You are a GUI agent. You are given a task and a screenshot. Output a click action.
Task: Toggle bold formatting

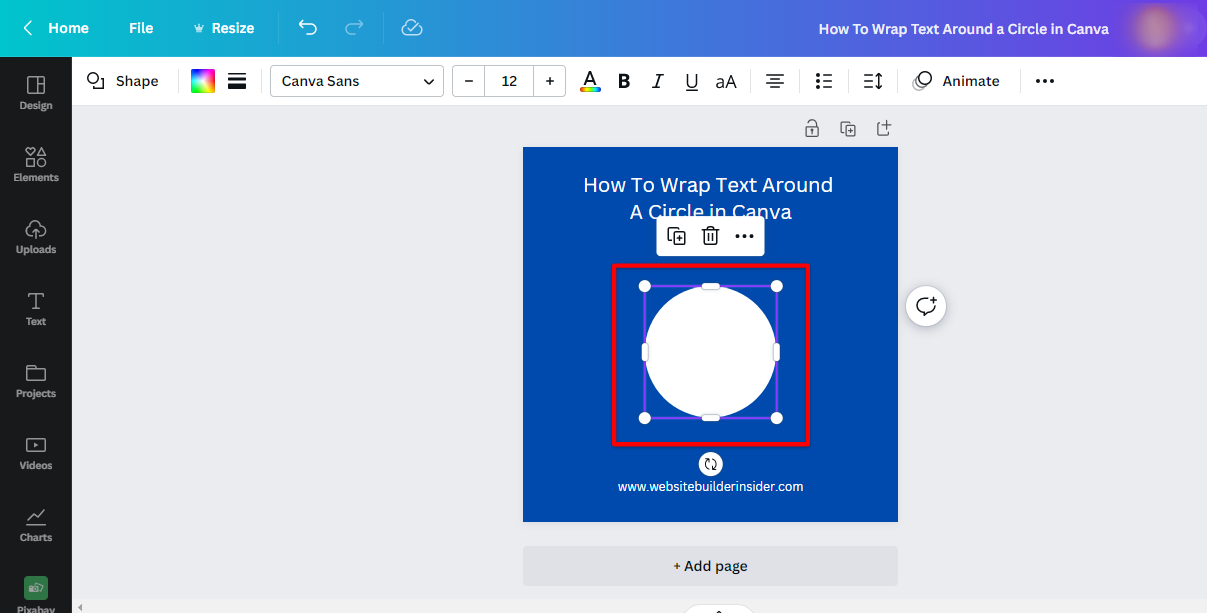[x=624, y=81]
